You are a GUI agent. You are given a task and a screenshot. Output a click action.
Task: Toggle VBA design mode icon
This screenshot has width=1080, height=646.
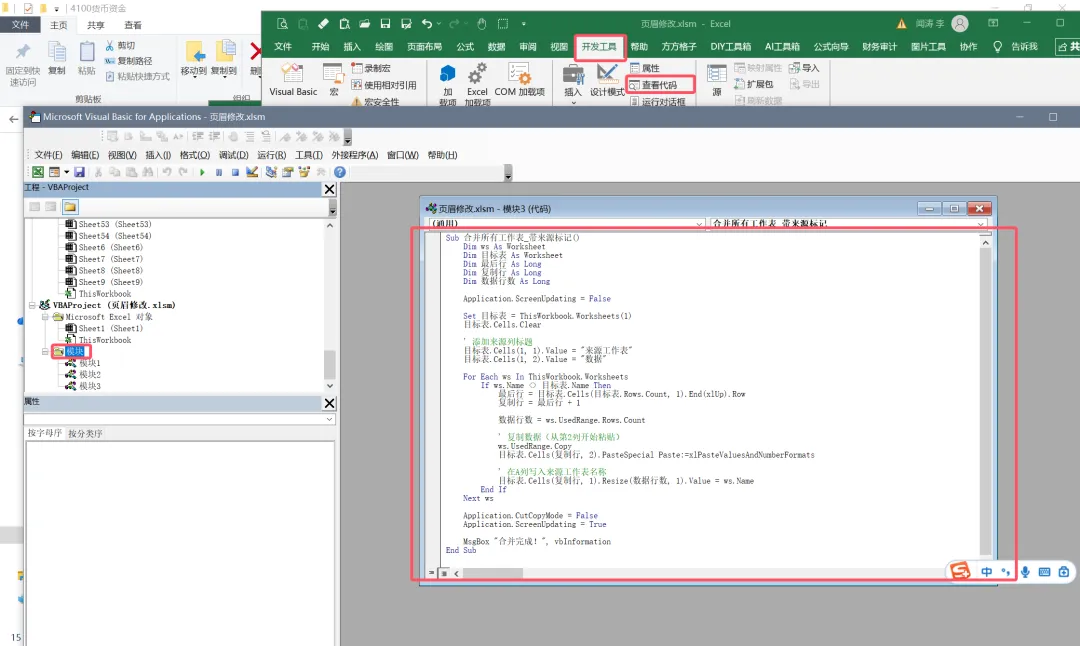coord(252,172)
